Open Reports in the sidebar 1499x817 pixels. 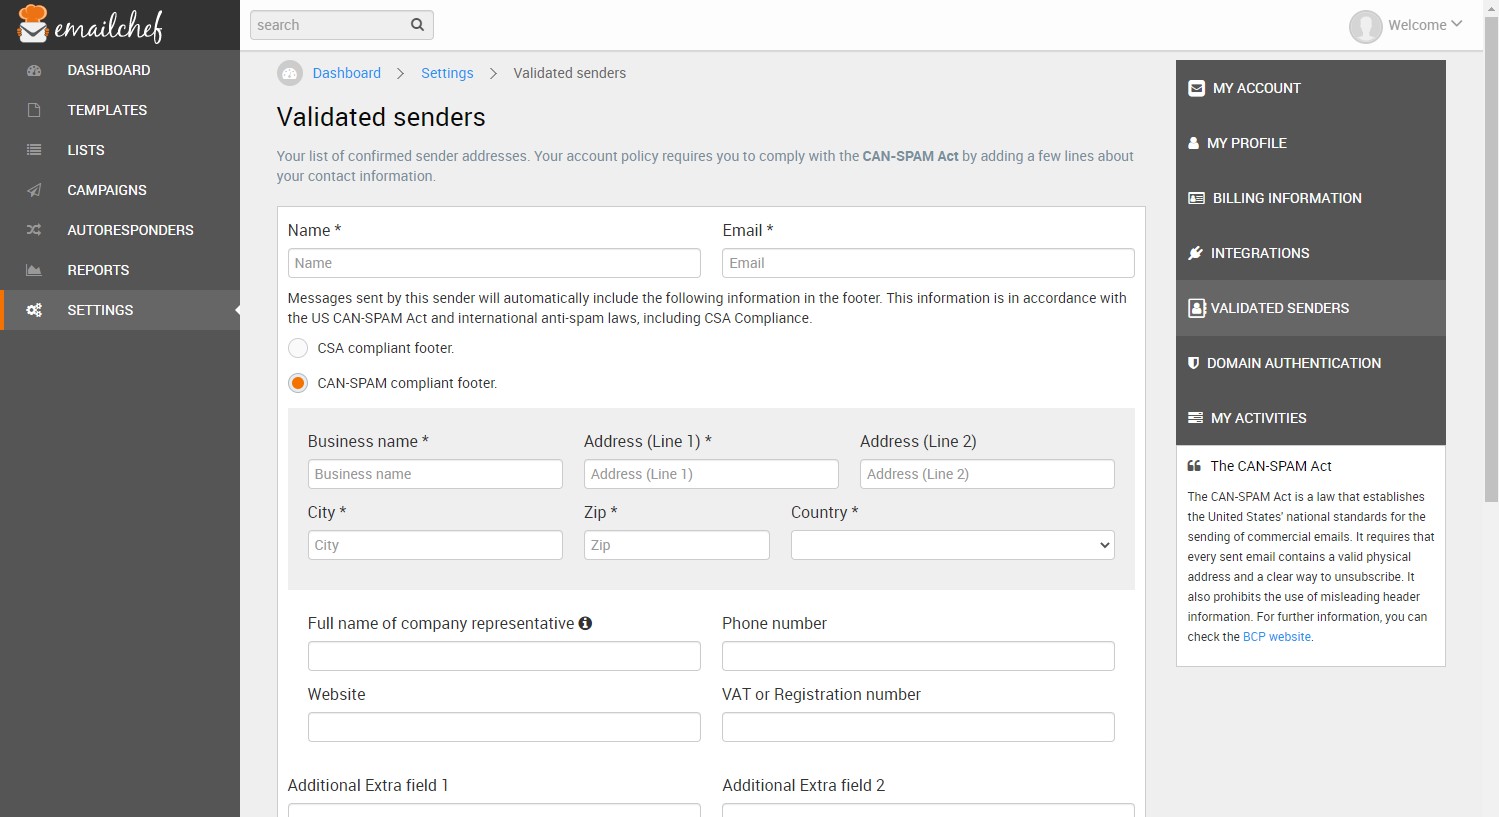(120, 270)
